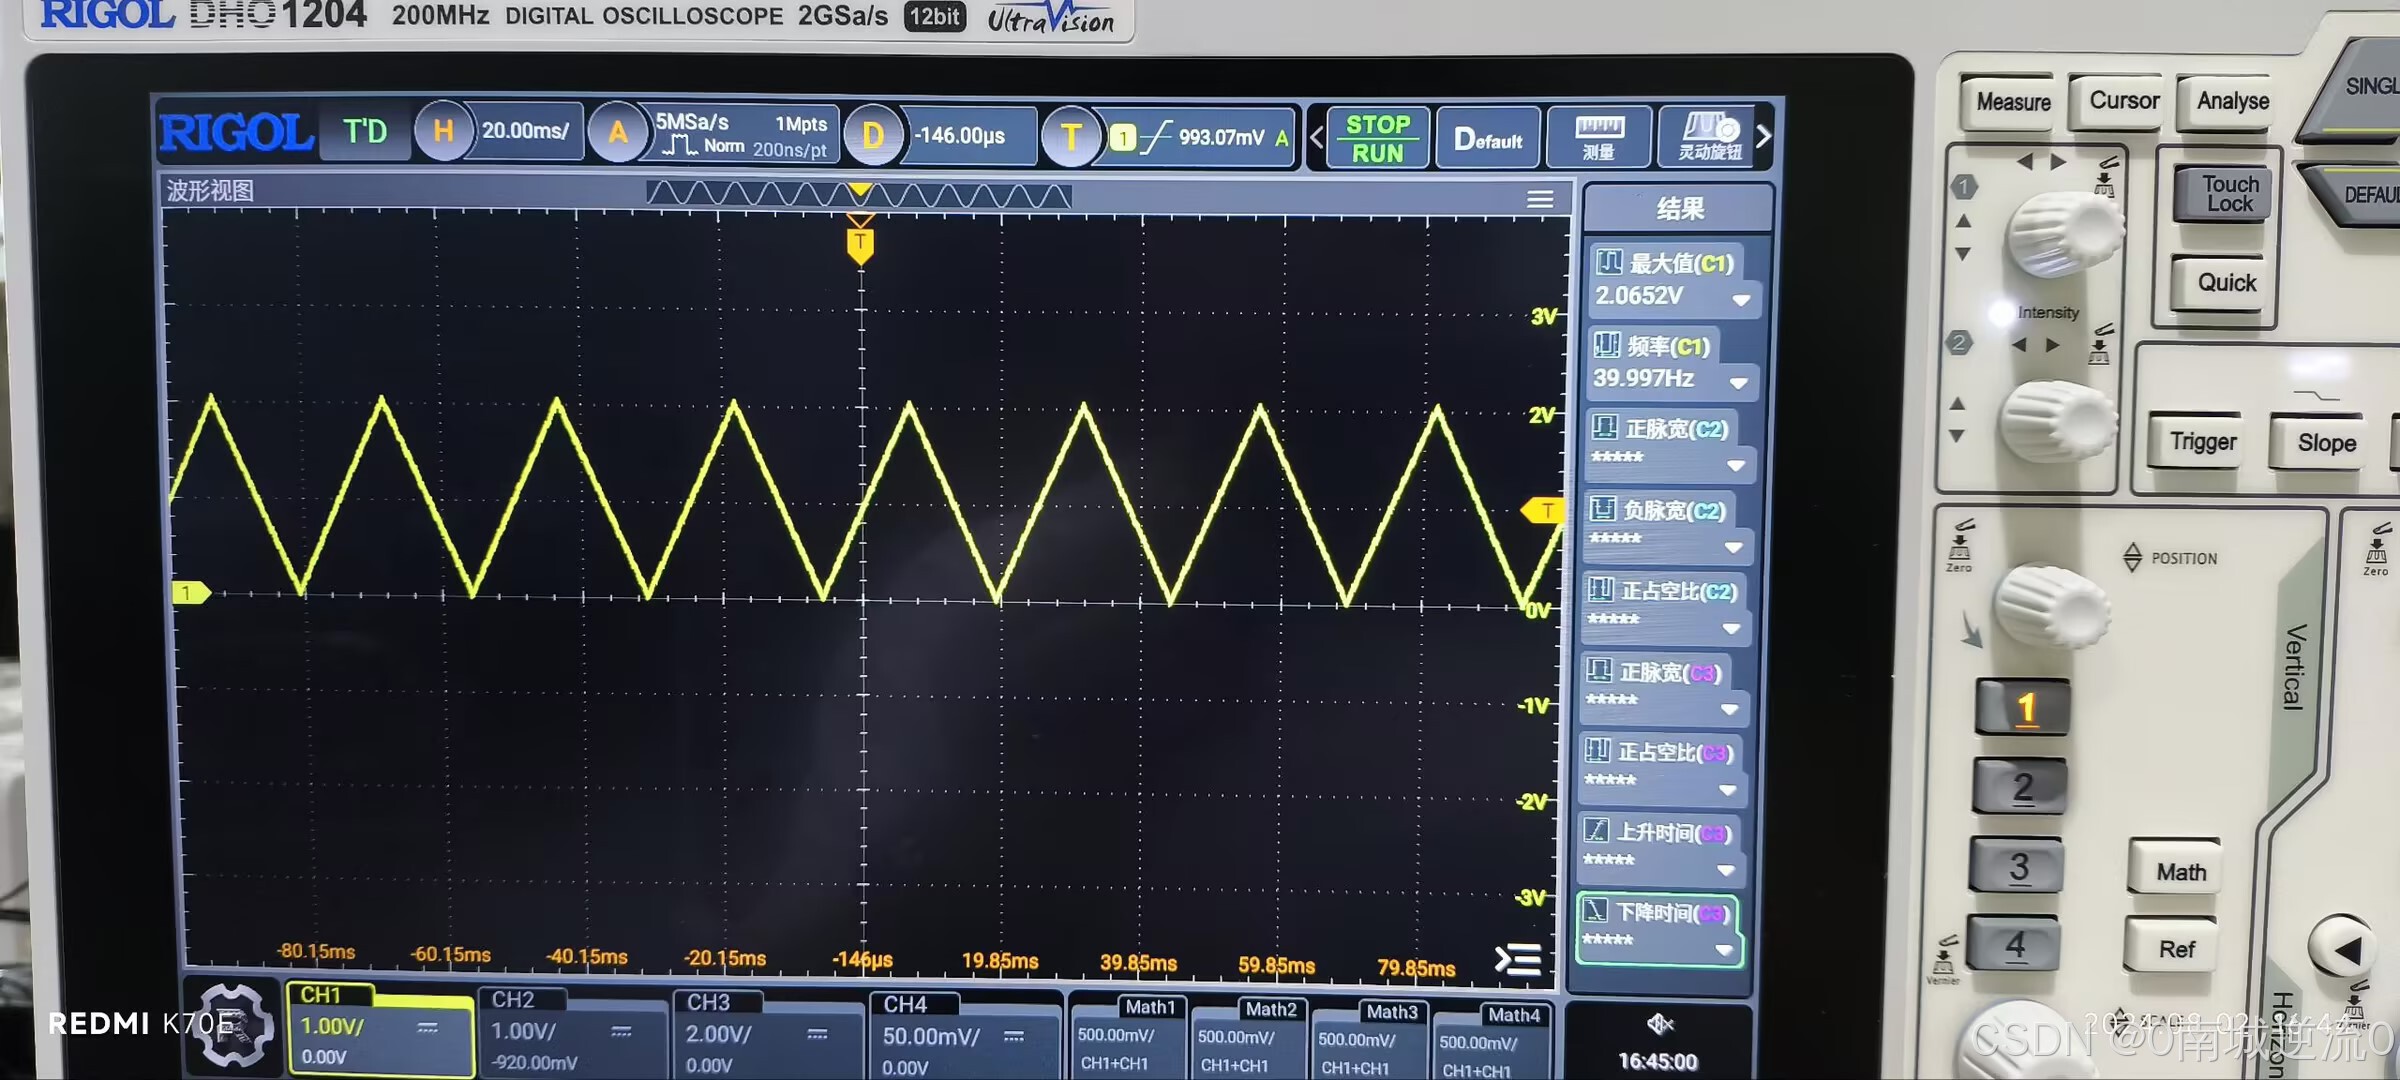This screenshot has width=2400, height=1080.
Task: Open 993.07mV trigger level setting
Action: click(1222, 138)
